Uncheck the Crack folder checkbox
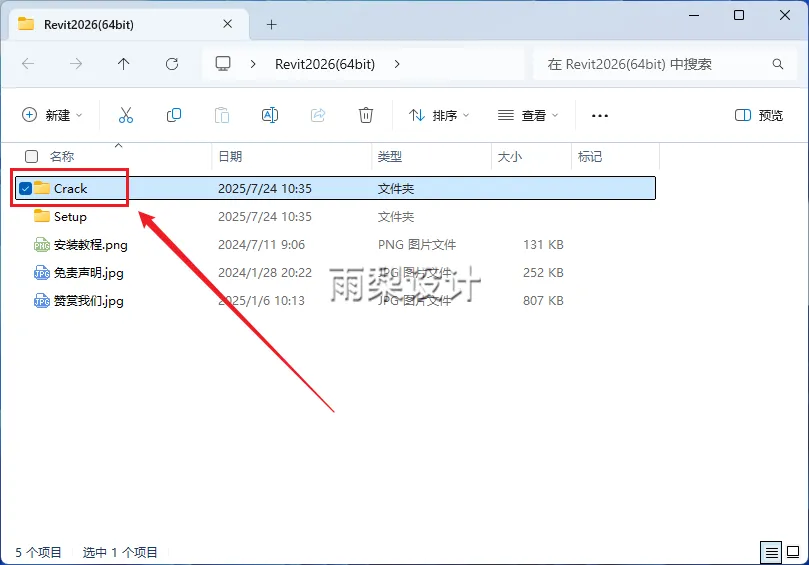This screenshot has width=809, height=565. coord(25,188)
